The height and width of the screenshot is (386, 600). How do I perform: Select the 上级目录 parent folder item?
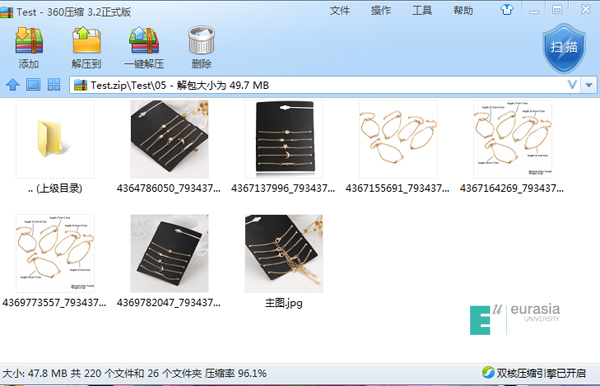55,147
